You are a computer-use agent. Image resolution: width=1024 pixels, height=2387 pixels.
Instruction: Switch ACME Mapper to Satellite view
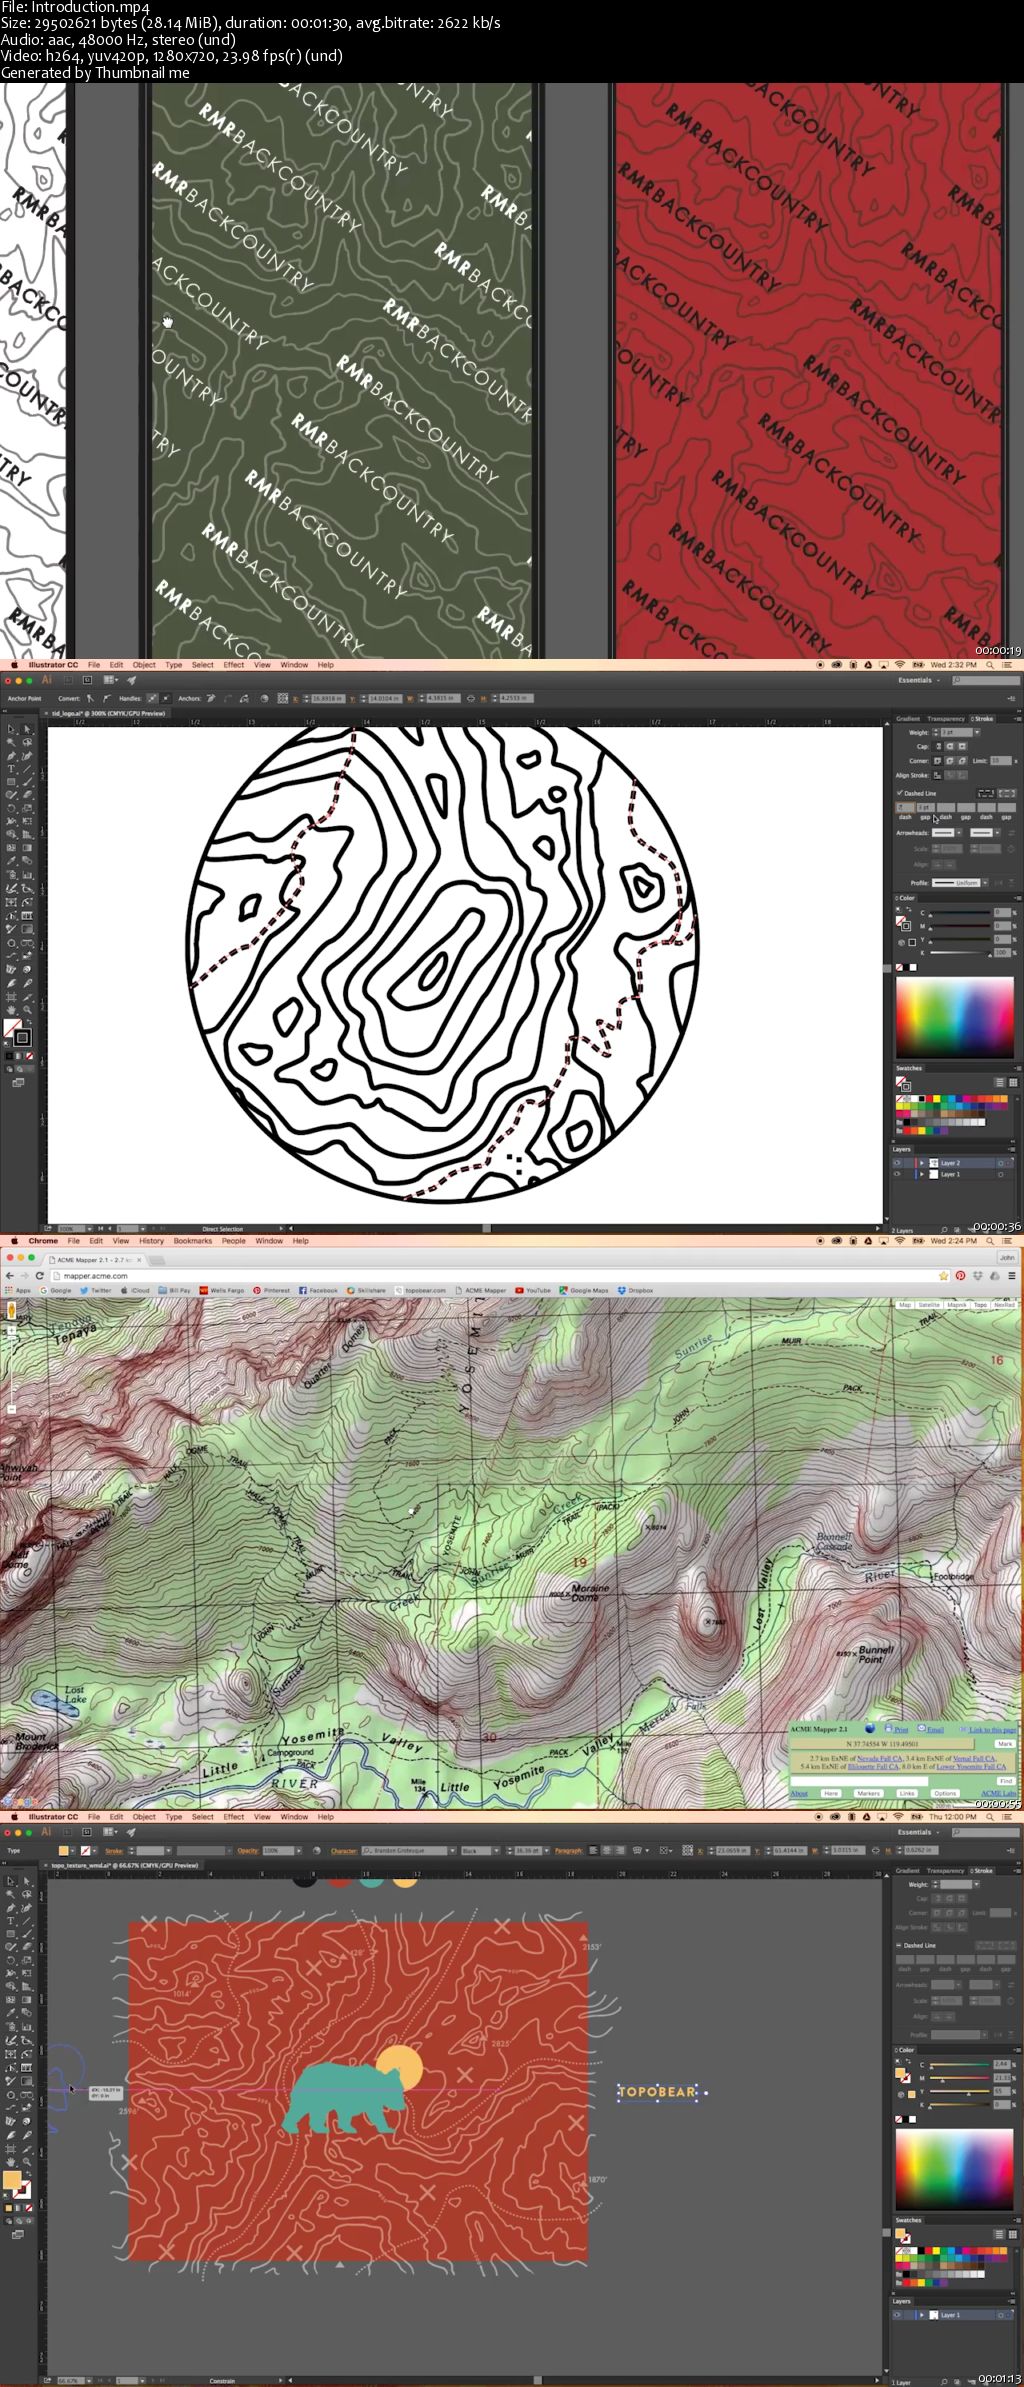pos(928,1305)
